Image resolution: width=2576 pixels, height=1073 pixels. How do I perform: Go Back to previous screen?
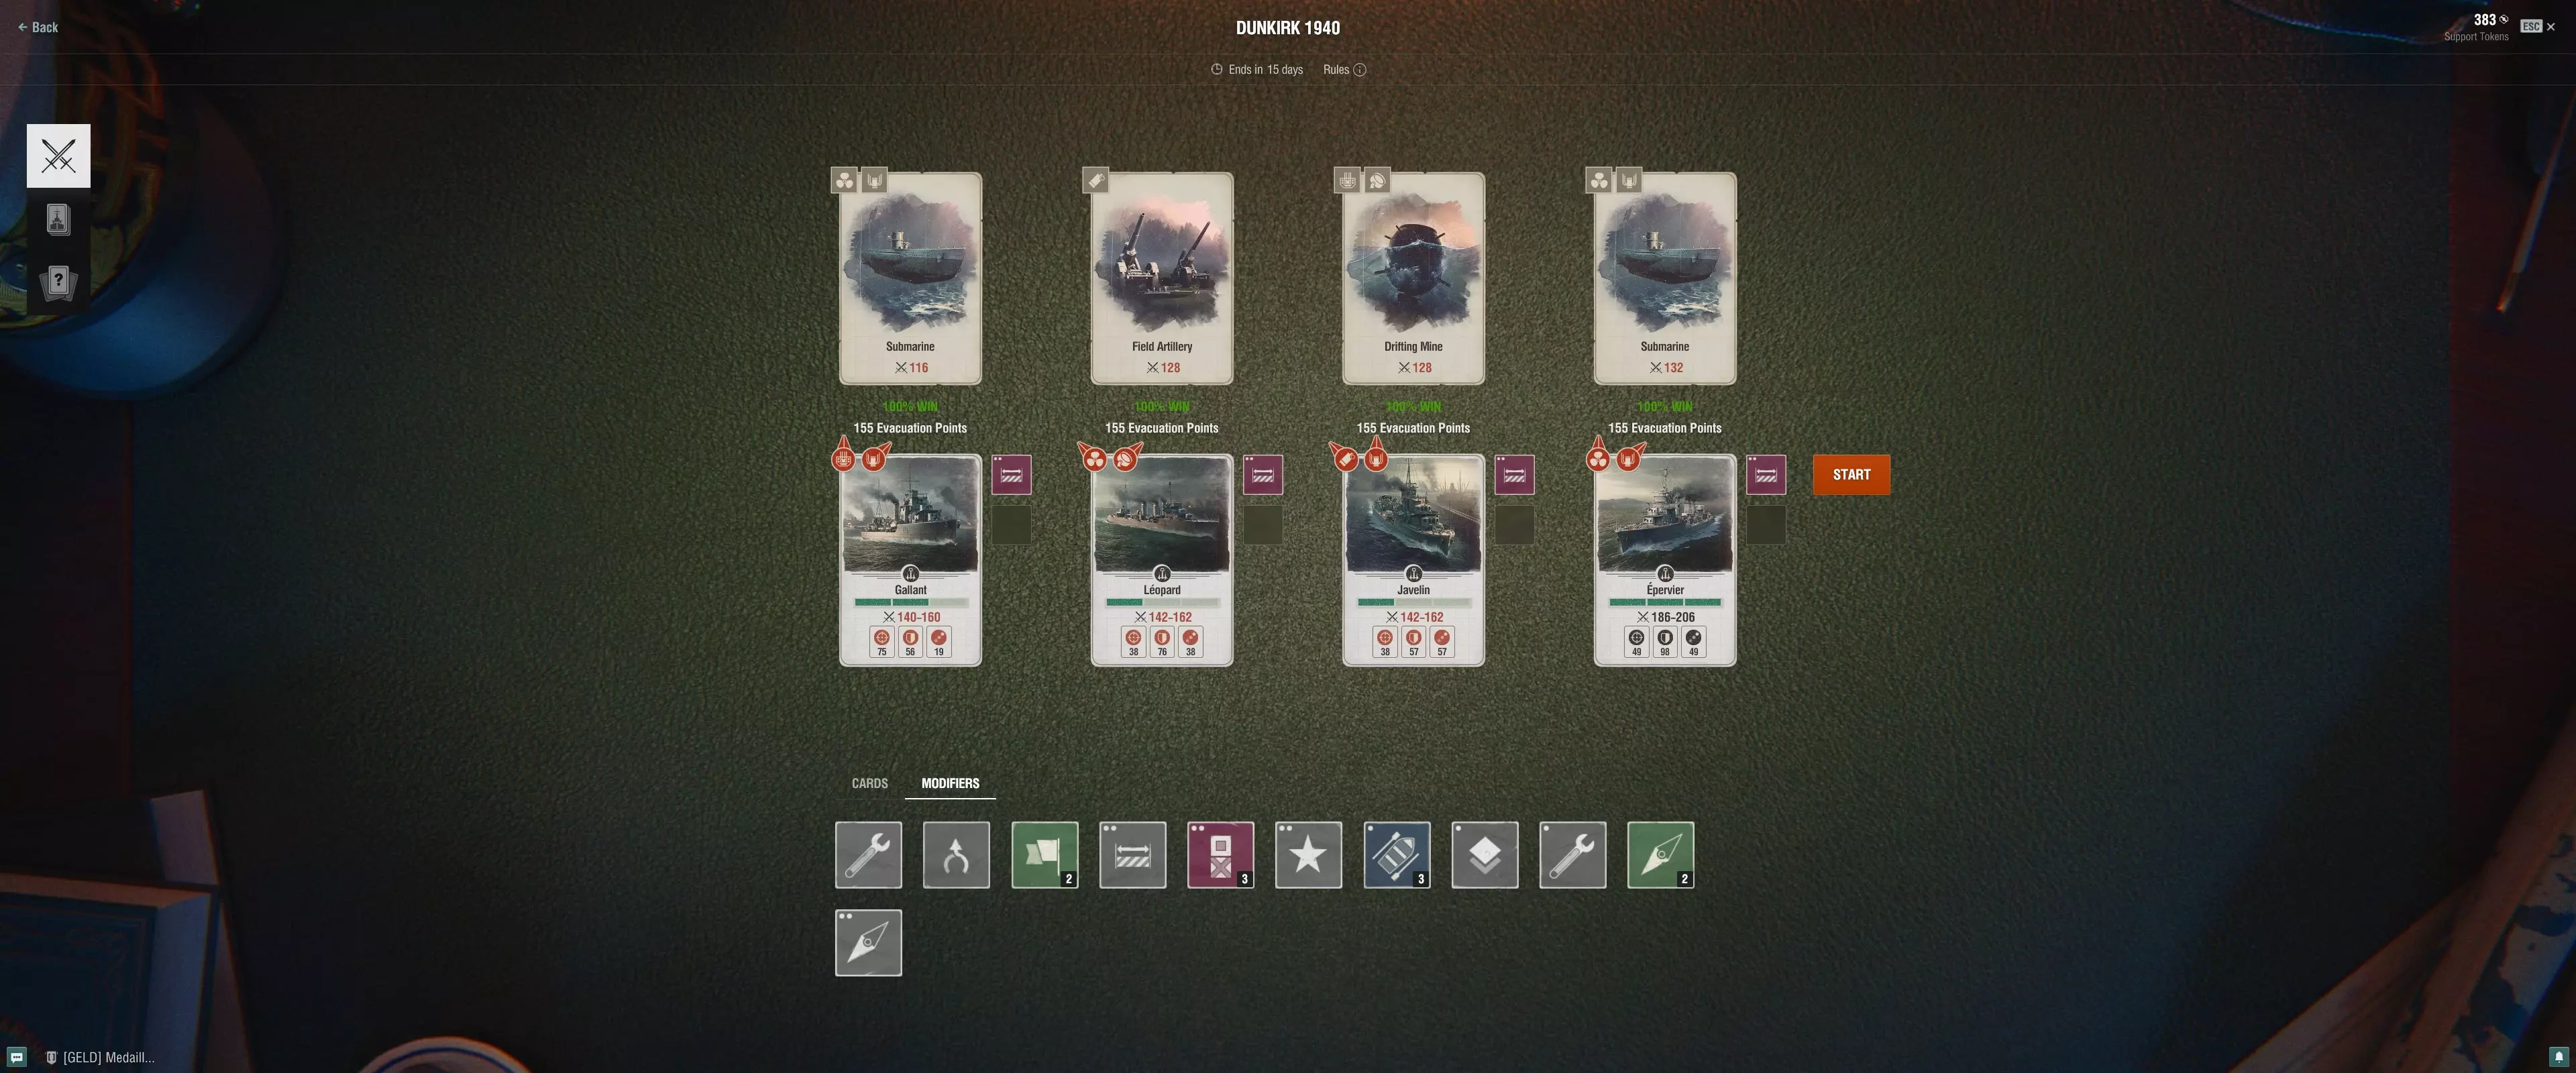pos(38,27)
